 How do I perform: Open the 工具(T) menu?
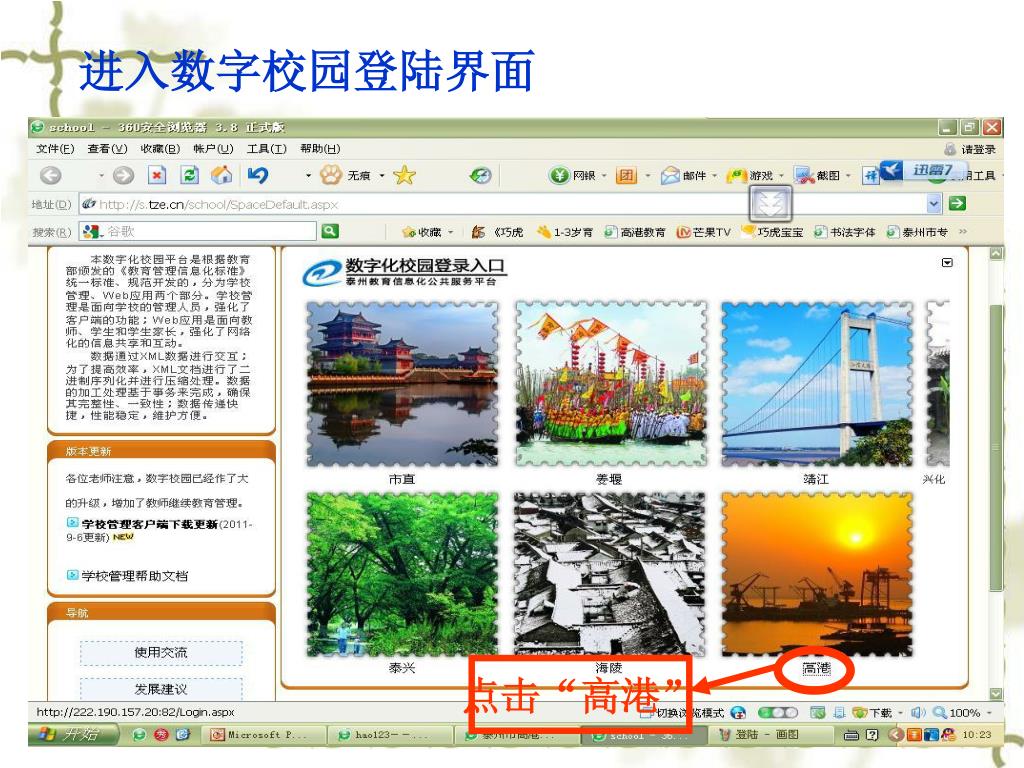click(266, 149)
